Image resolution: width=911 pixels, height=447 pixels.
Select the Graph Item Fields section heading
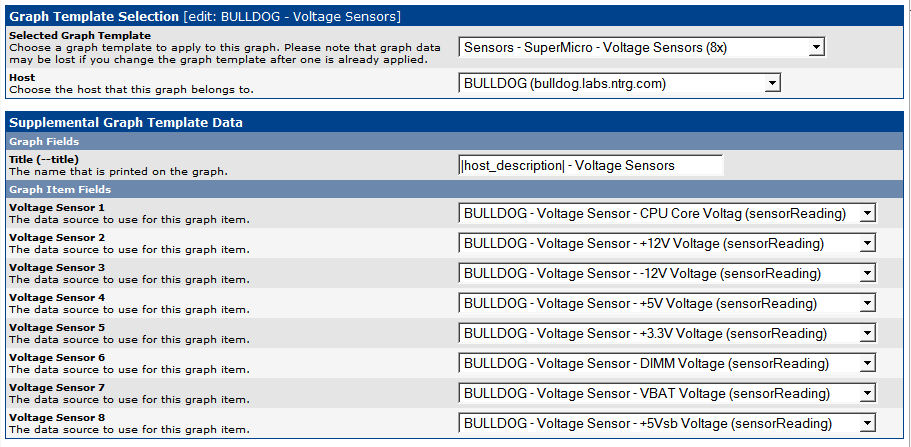59,189
